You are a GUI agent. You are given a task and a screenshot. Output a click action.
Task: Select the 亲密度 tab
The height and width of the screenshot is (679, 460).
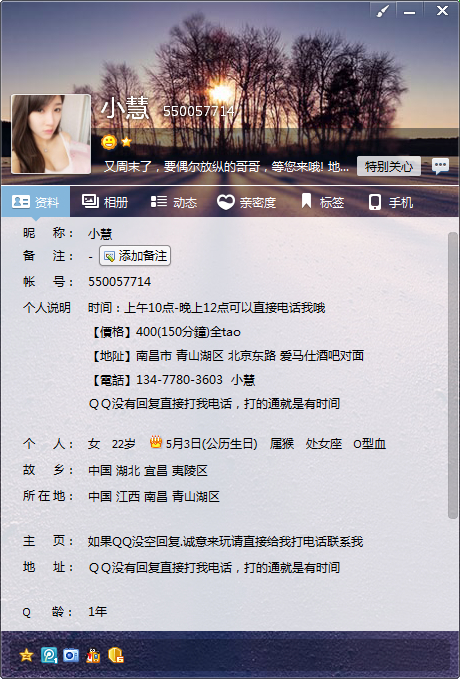pyautogui.click(x=246, y=202)
